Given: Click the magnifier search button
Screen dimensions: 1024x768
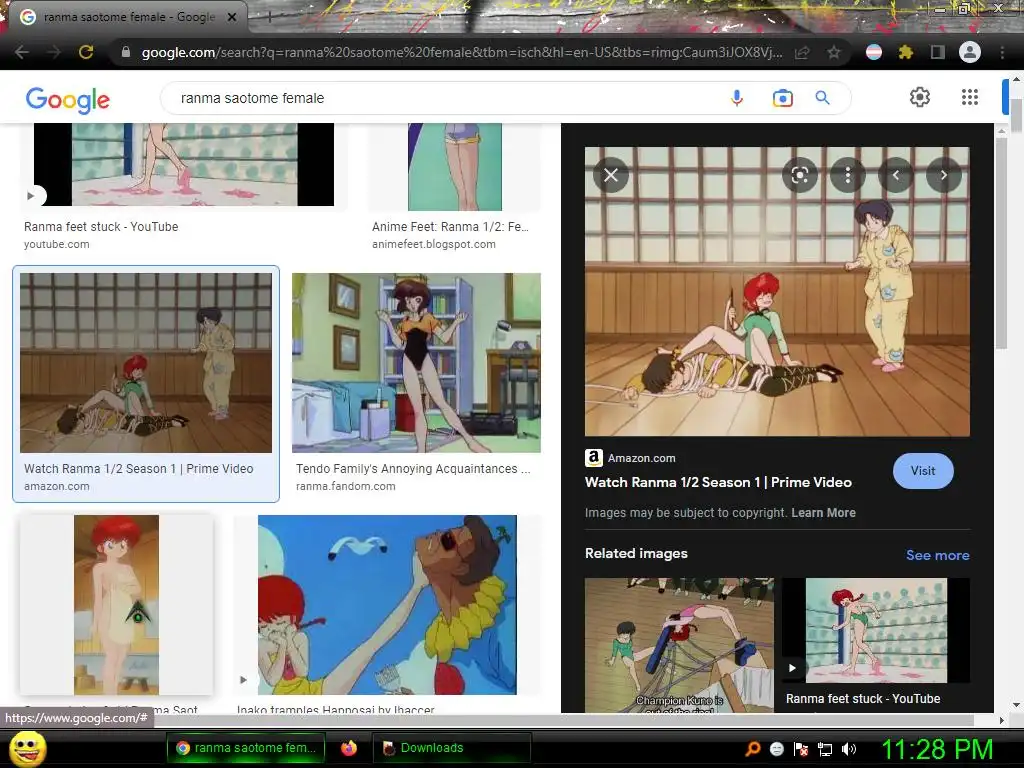Looking at the screenshot, I should coord(822,98).
